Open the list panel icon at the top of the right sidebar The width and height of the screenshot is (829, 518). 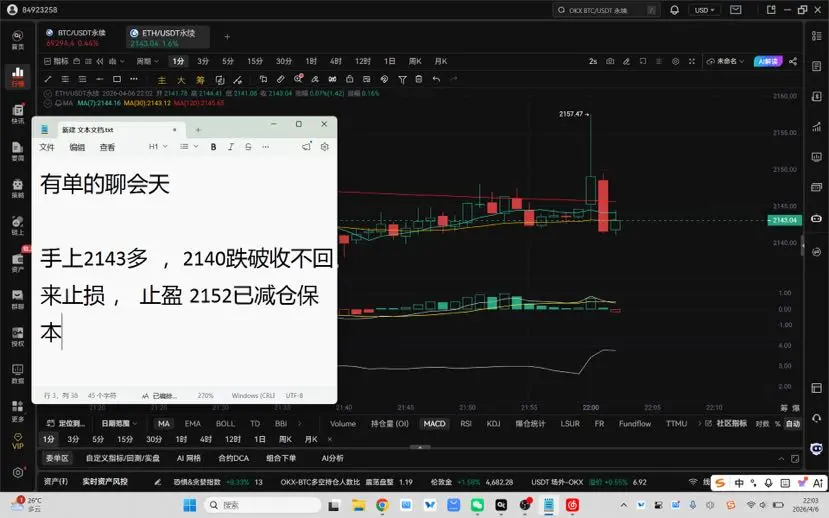(816, 35)
